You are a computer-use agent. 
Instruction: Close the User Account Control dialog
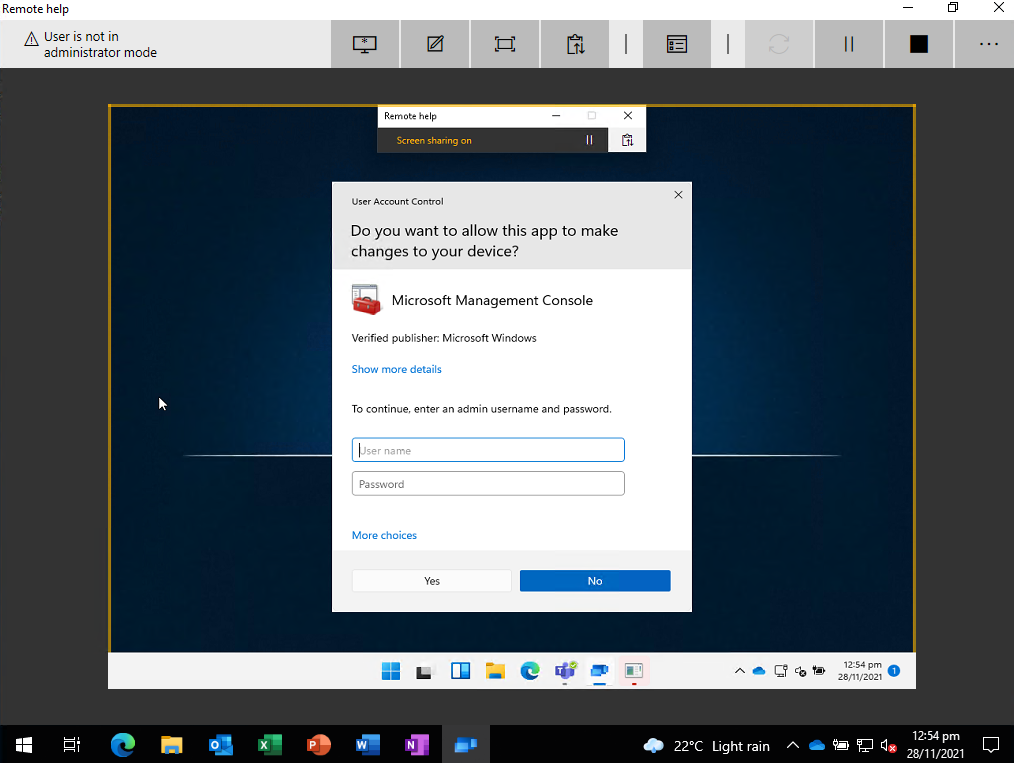point(678,195)
